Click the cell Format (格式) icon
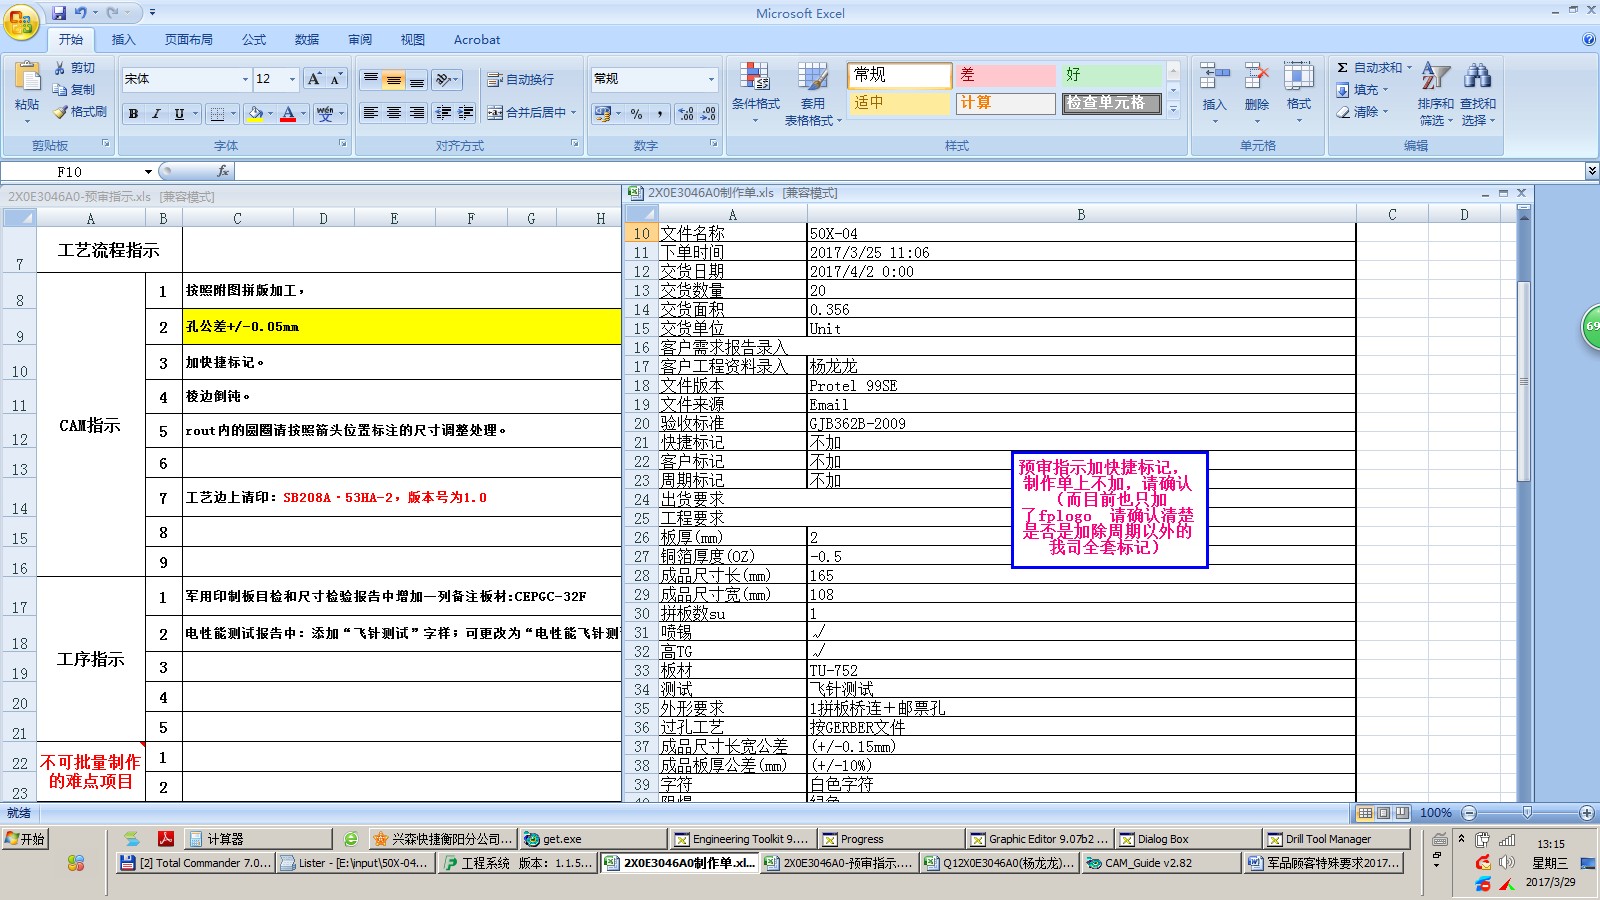 click(1298, 77)
